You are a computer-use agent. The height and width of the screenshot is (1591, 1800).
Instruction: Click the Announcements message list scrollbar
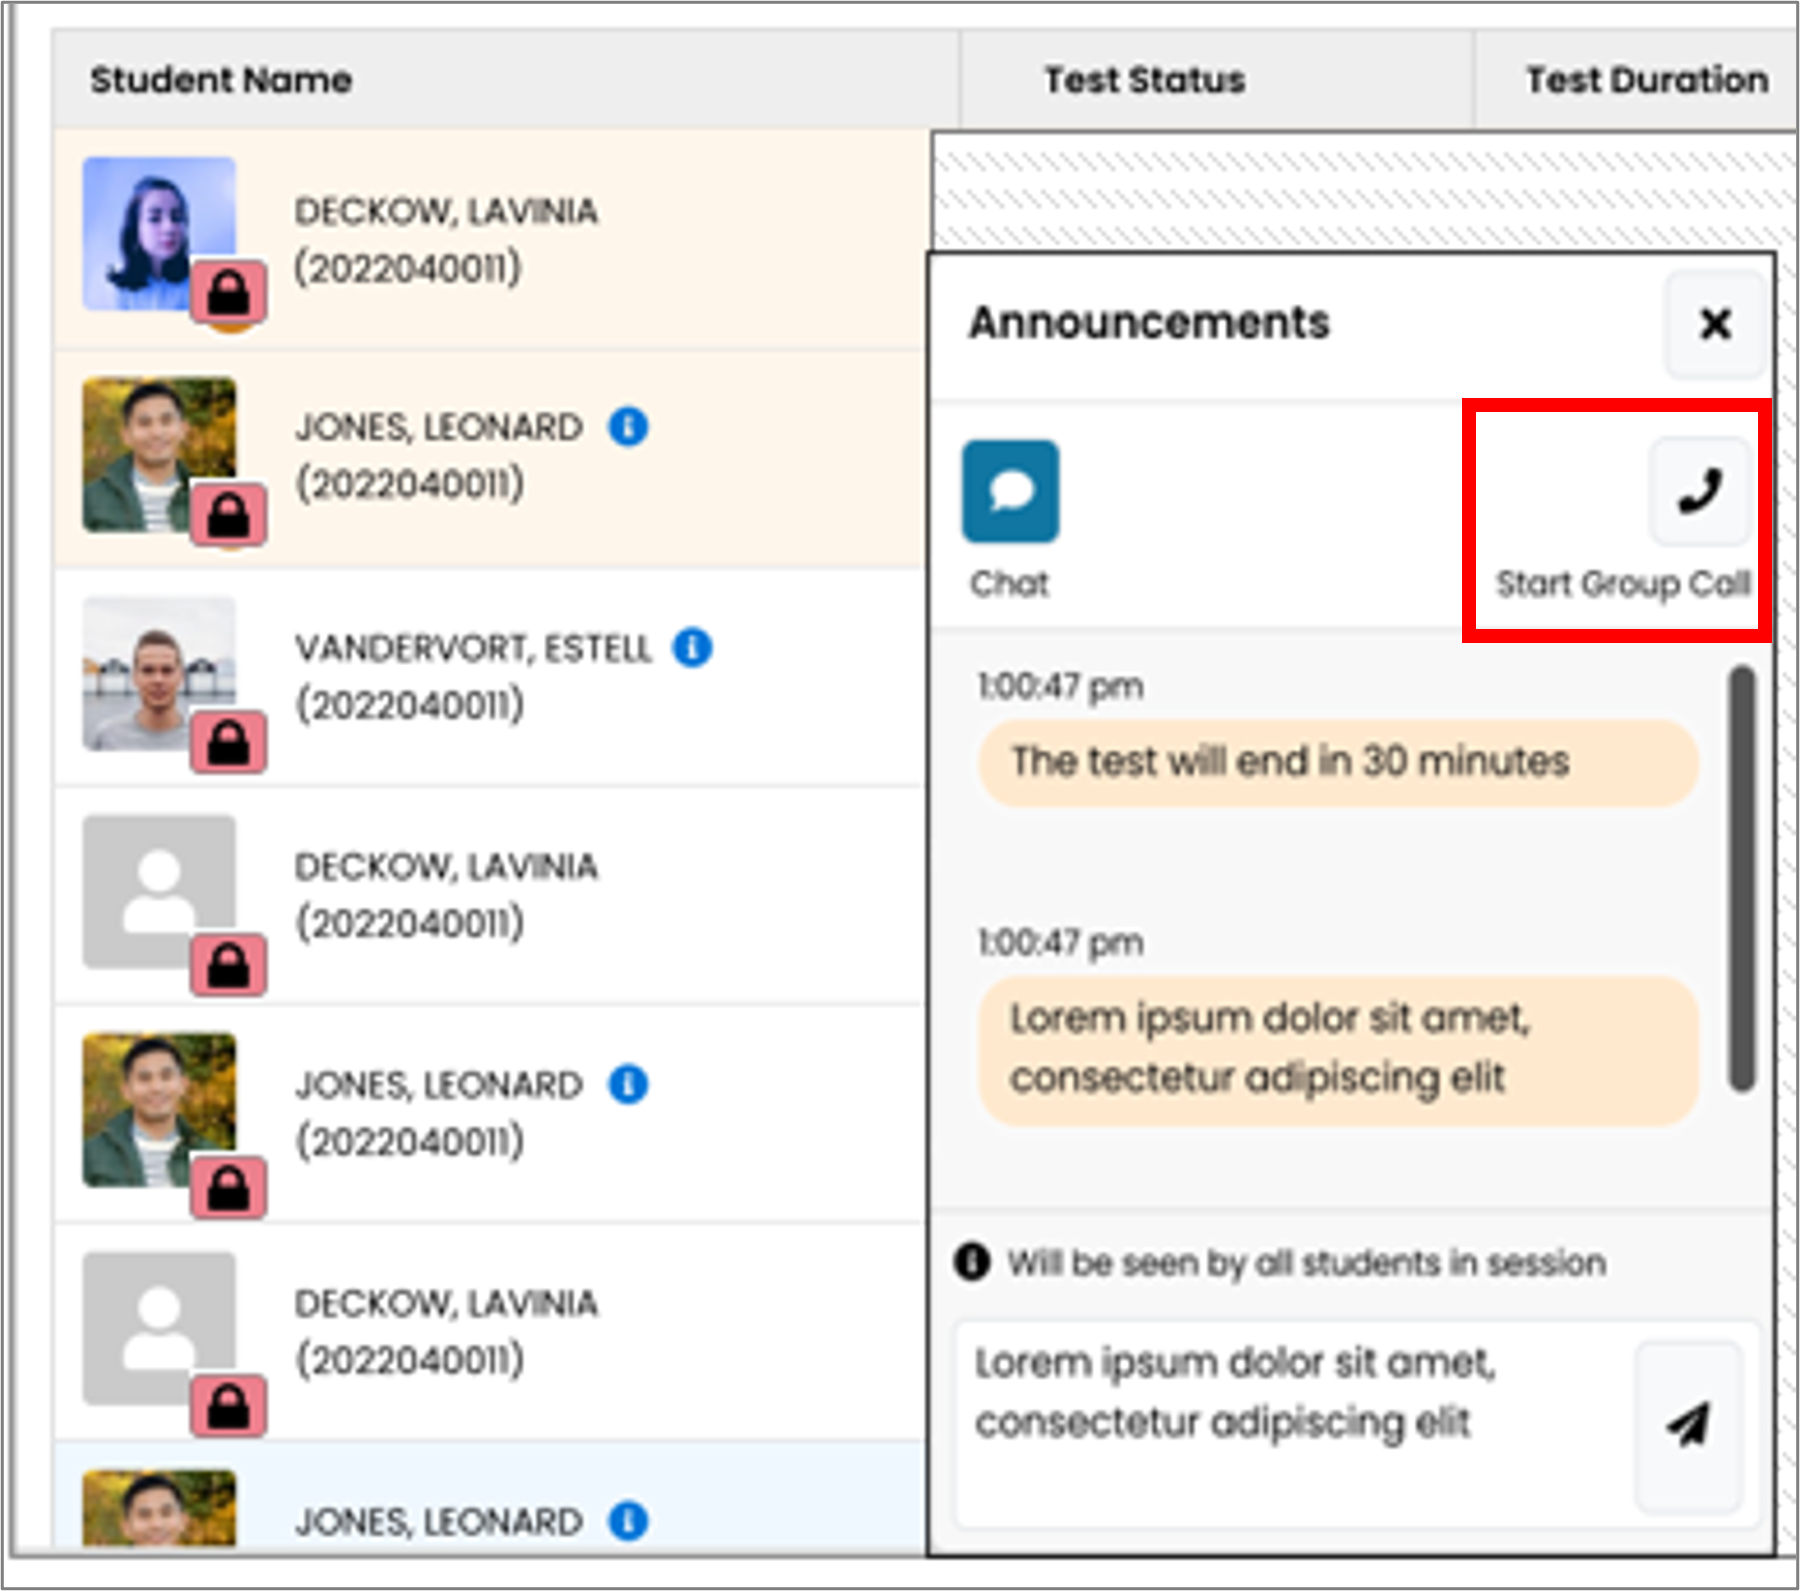(x=1743, y=878)
